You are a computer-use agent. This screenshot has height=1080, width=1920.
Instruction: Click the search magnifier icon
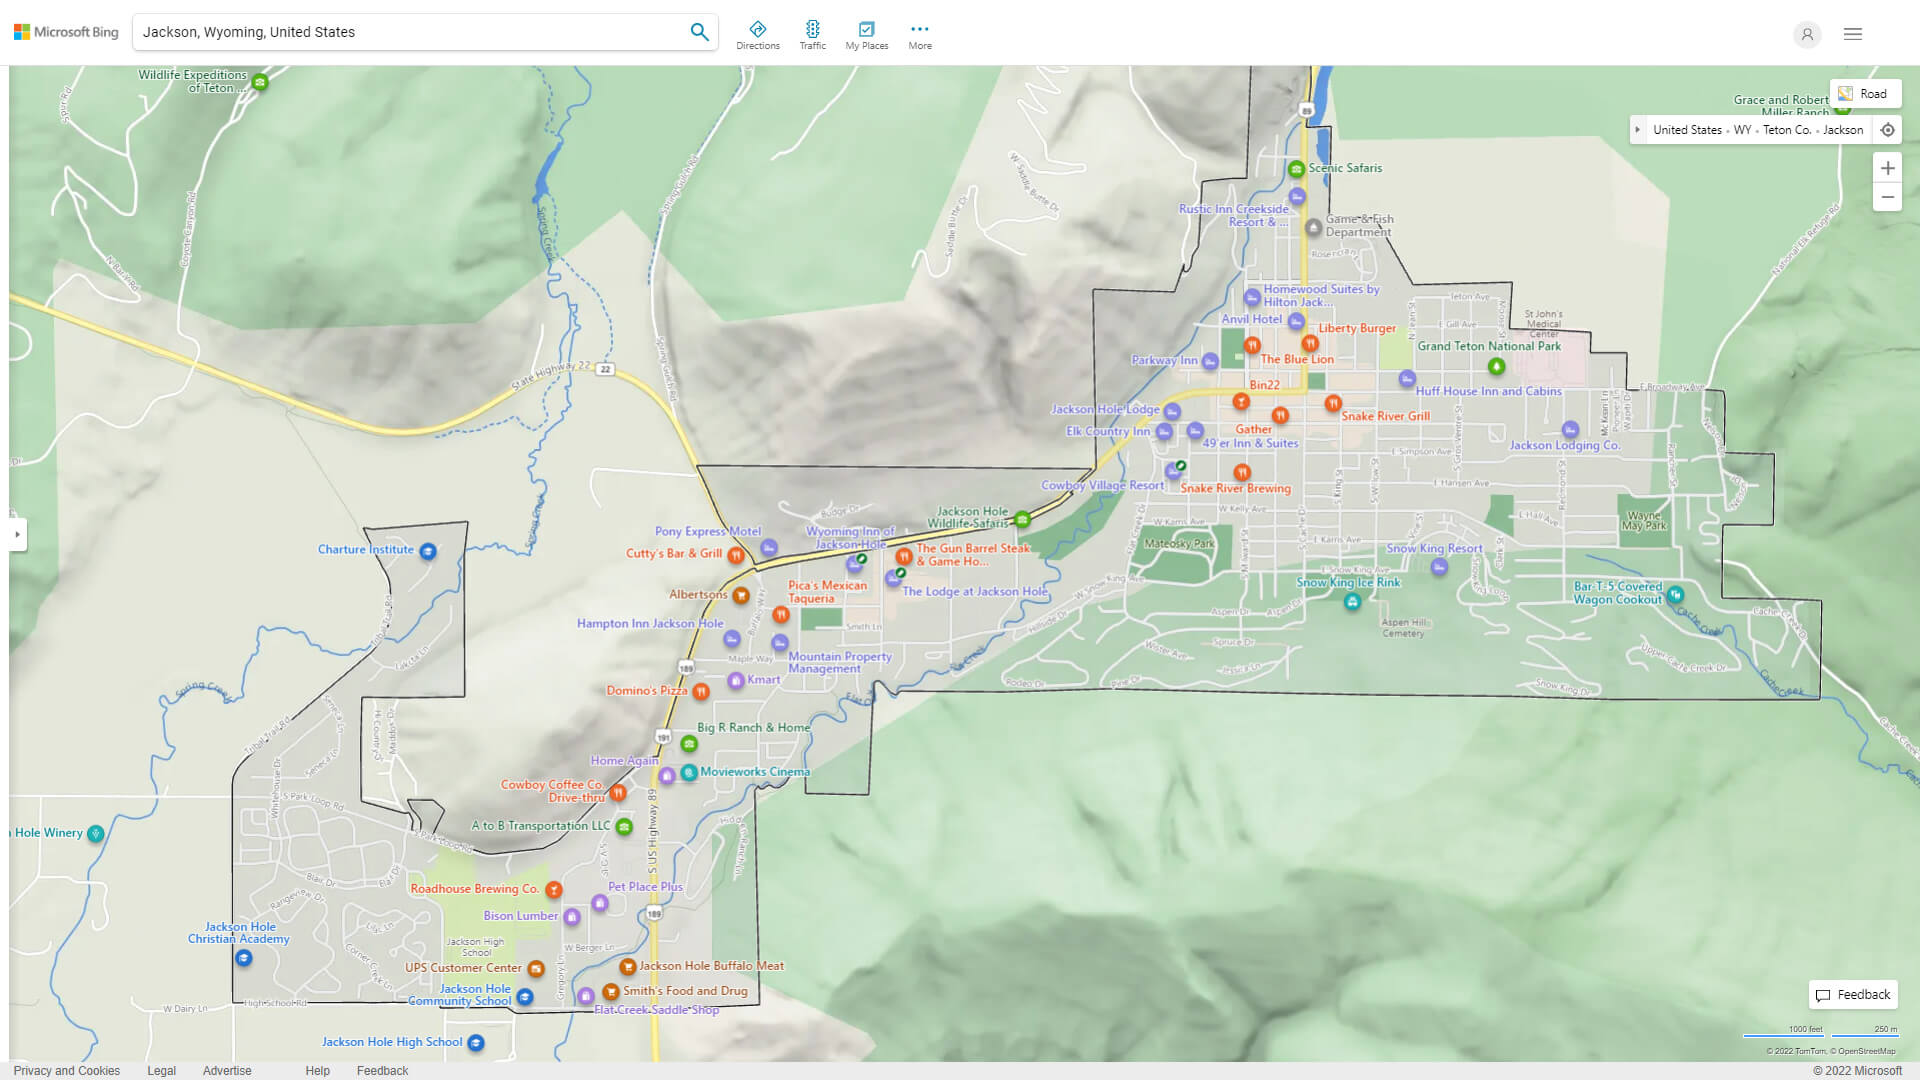[699, 31]
